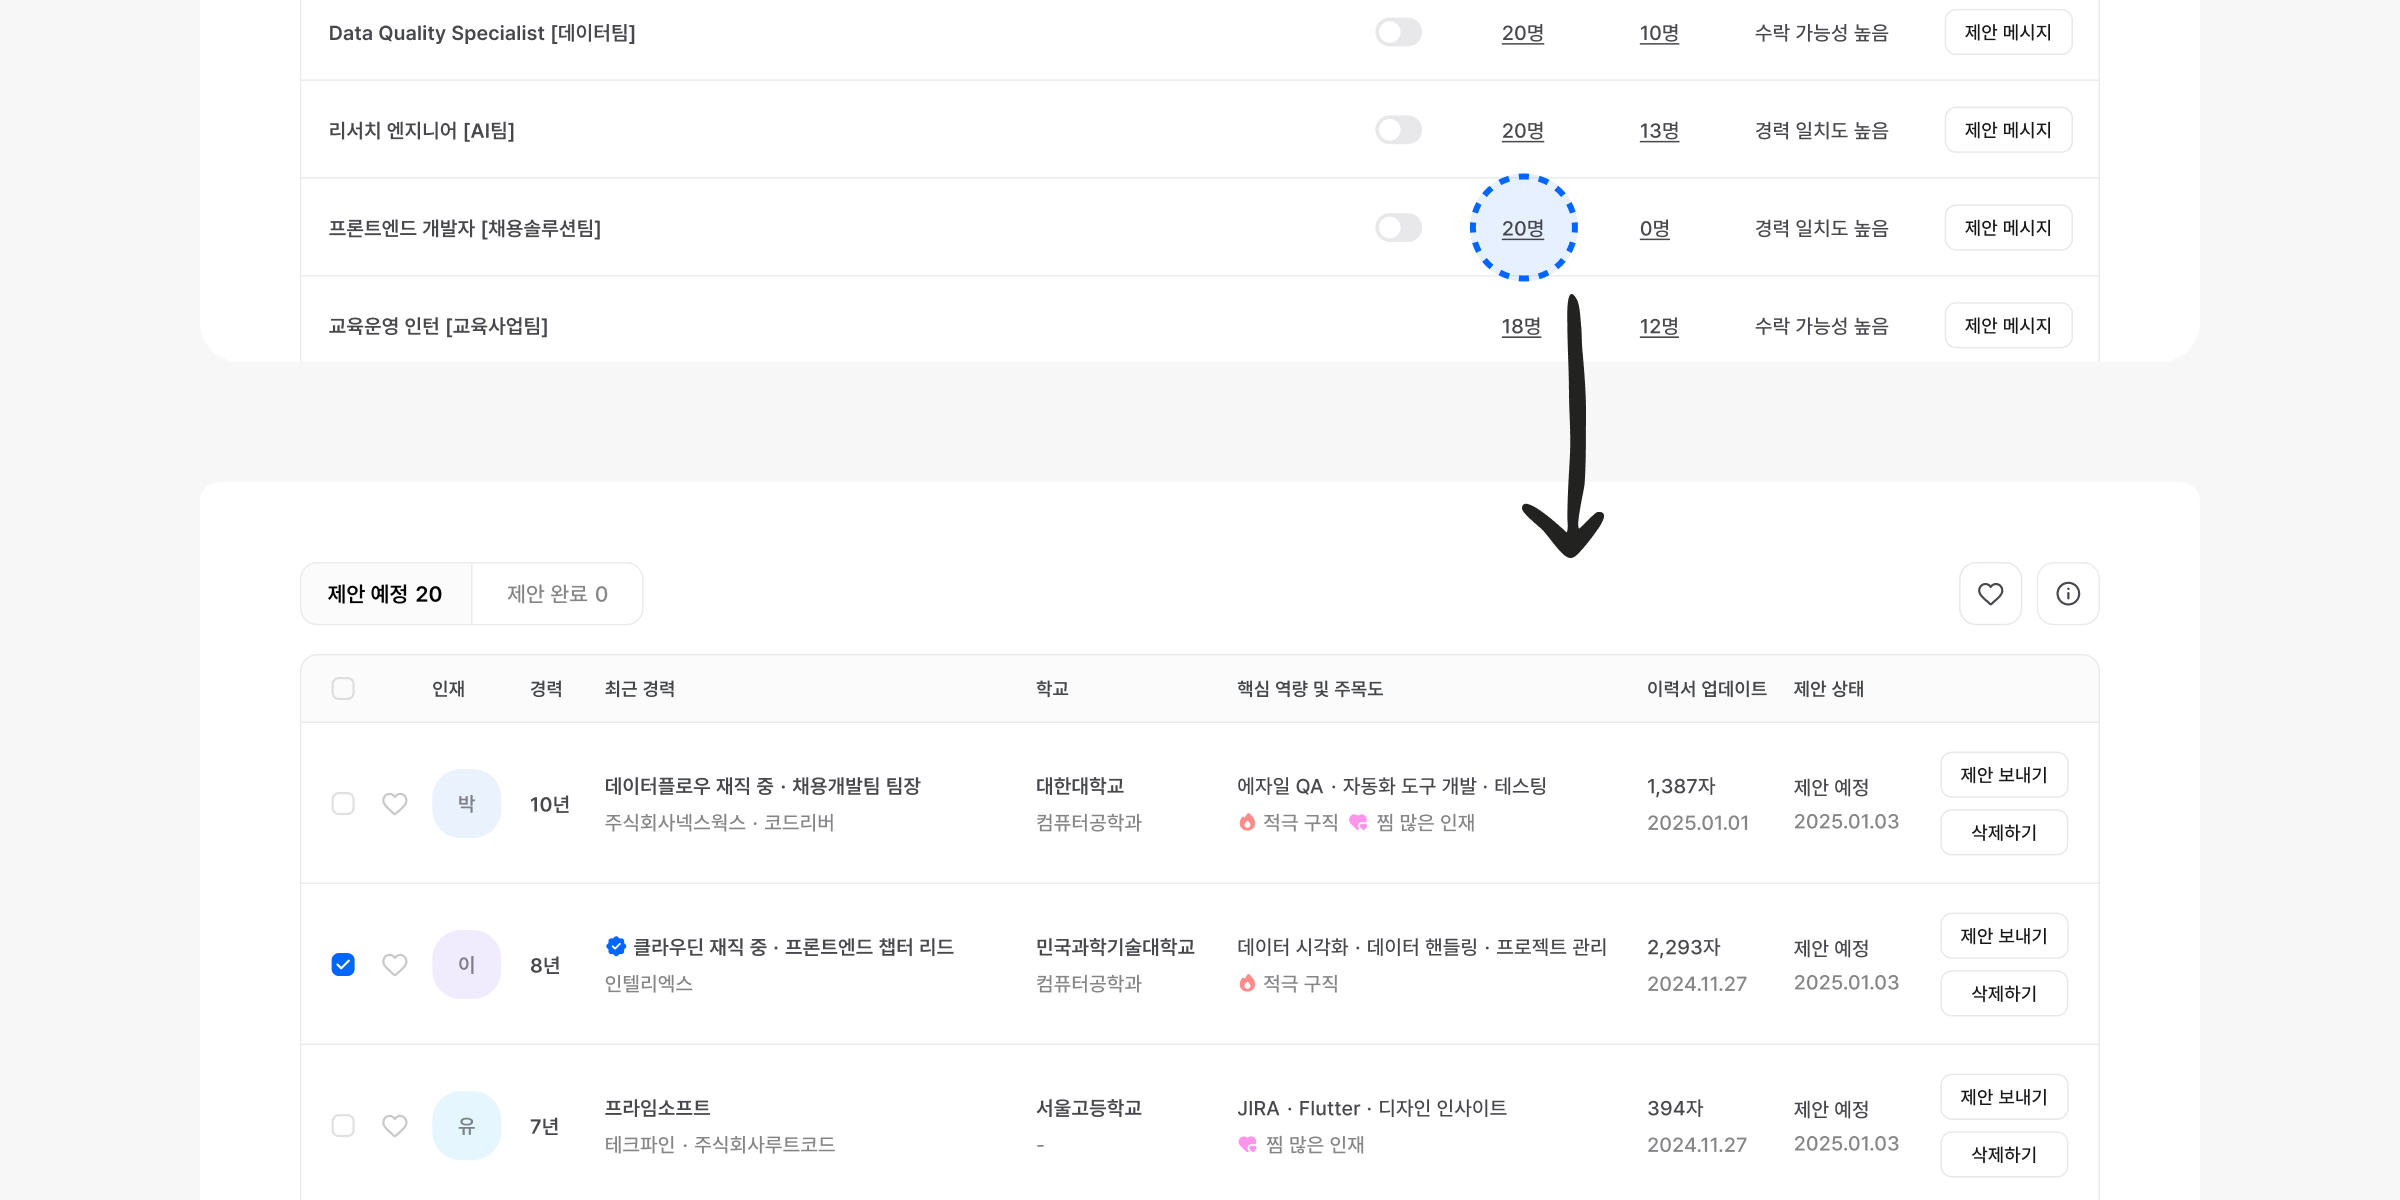Favorite candidate 유 with heart icon
The height and width of the screenshot is (1200, 2400).
(x=395, y=1126)
